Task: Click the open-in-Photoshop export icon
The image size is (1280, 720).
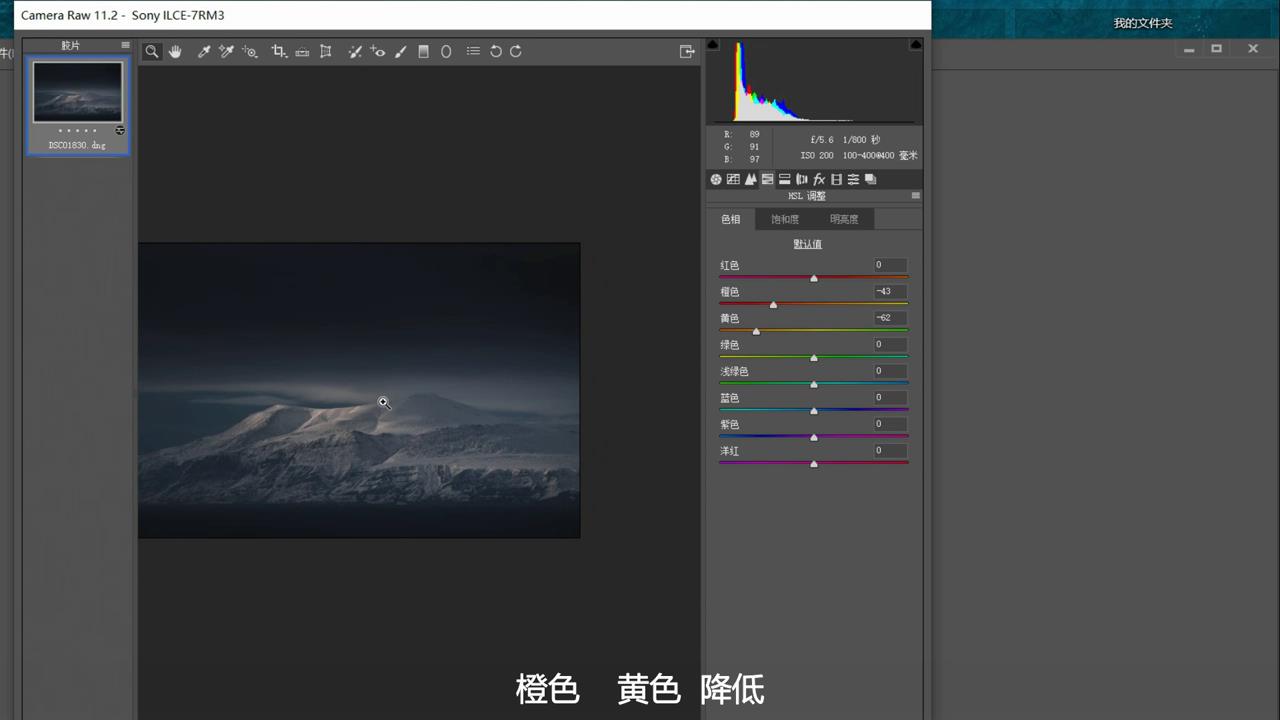Action: click(x=687, y=51)
